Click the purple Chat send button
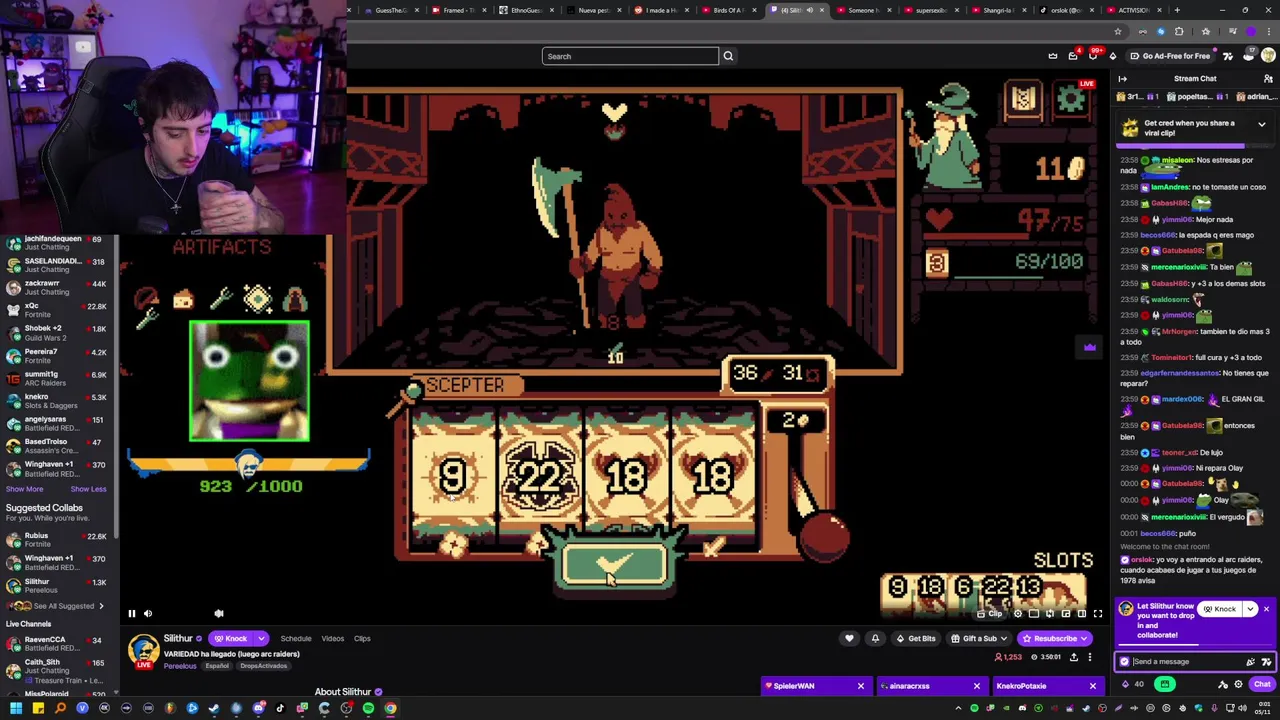The width and height of the screenshot is (1280, 720). 1262,684
